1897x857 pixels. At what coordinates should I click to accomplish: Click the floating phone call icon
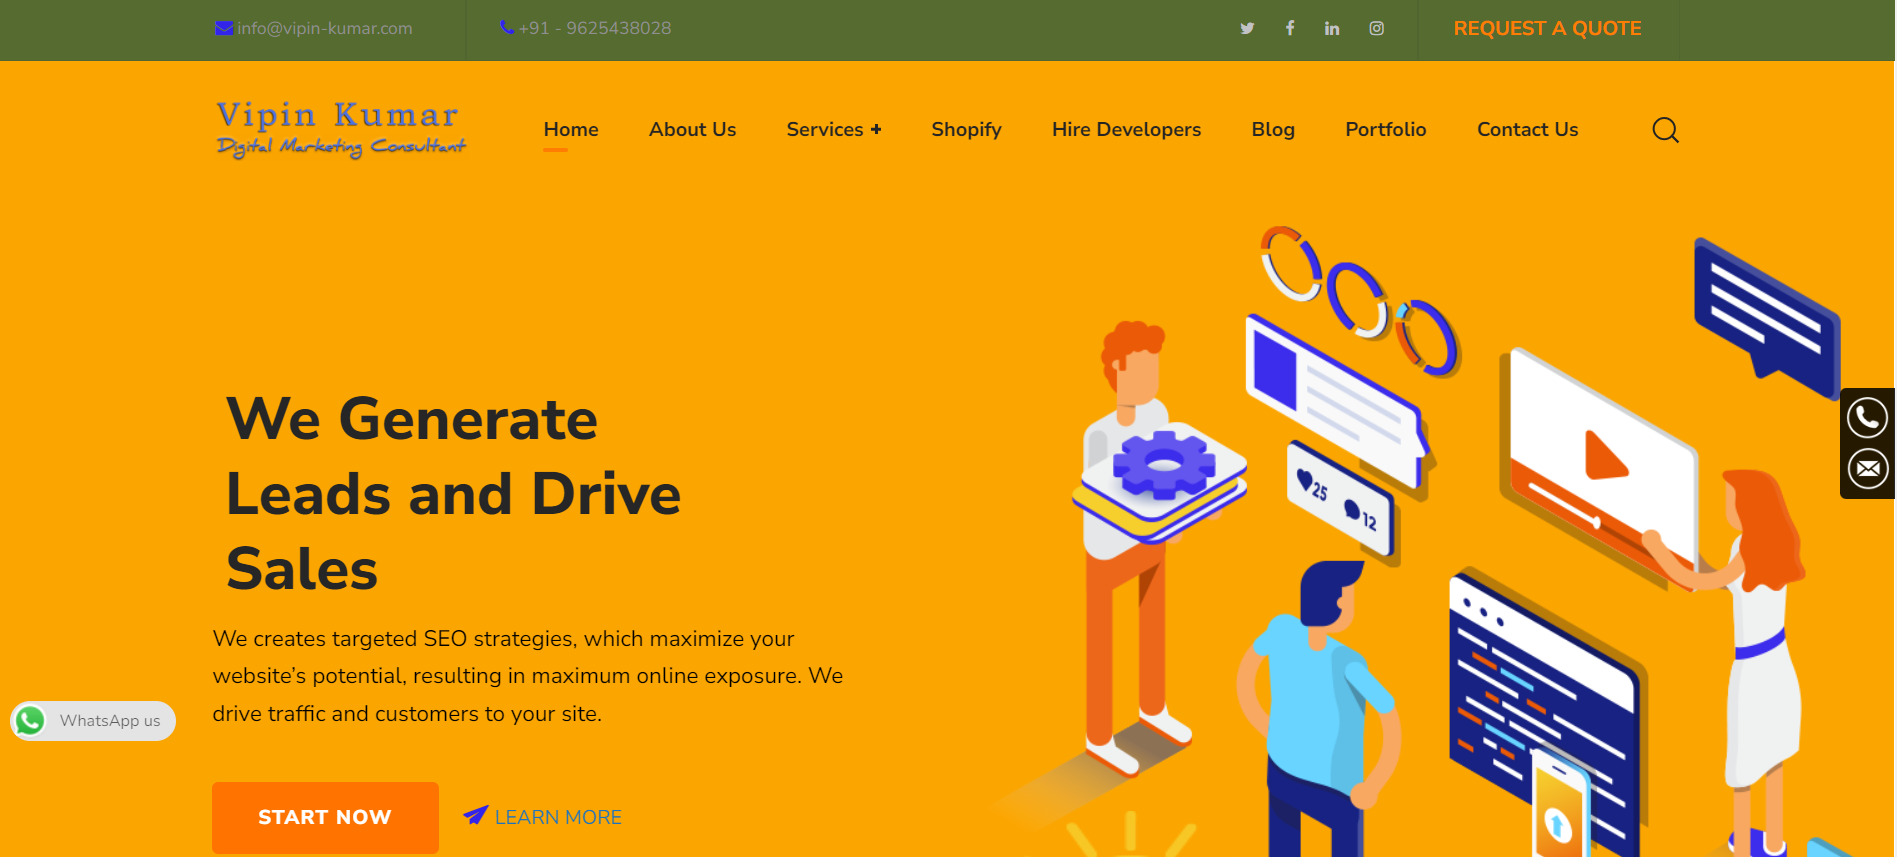(x=1867, y=417)
